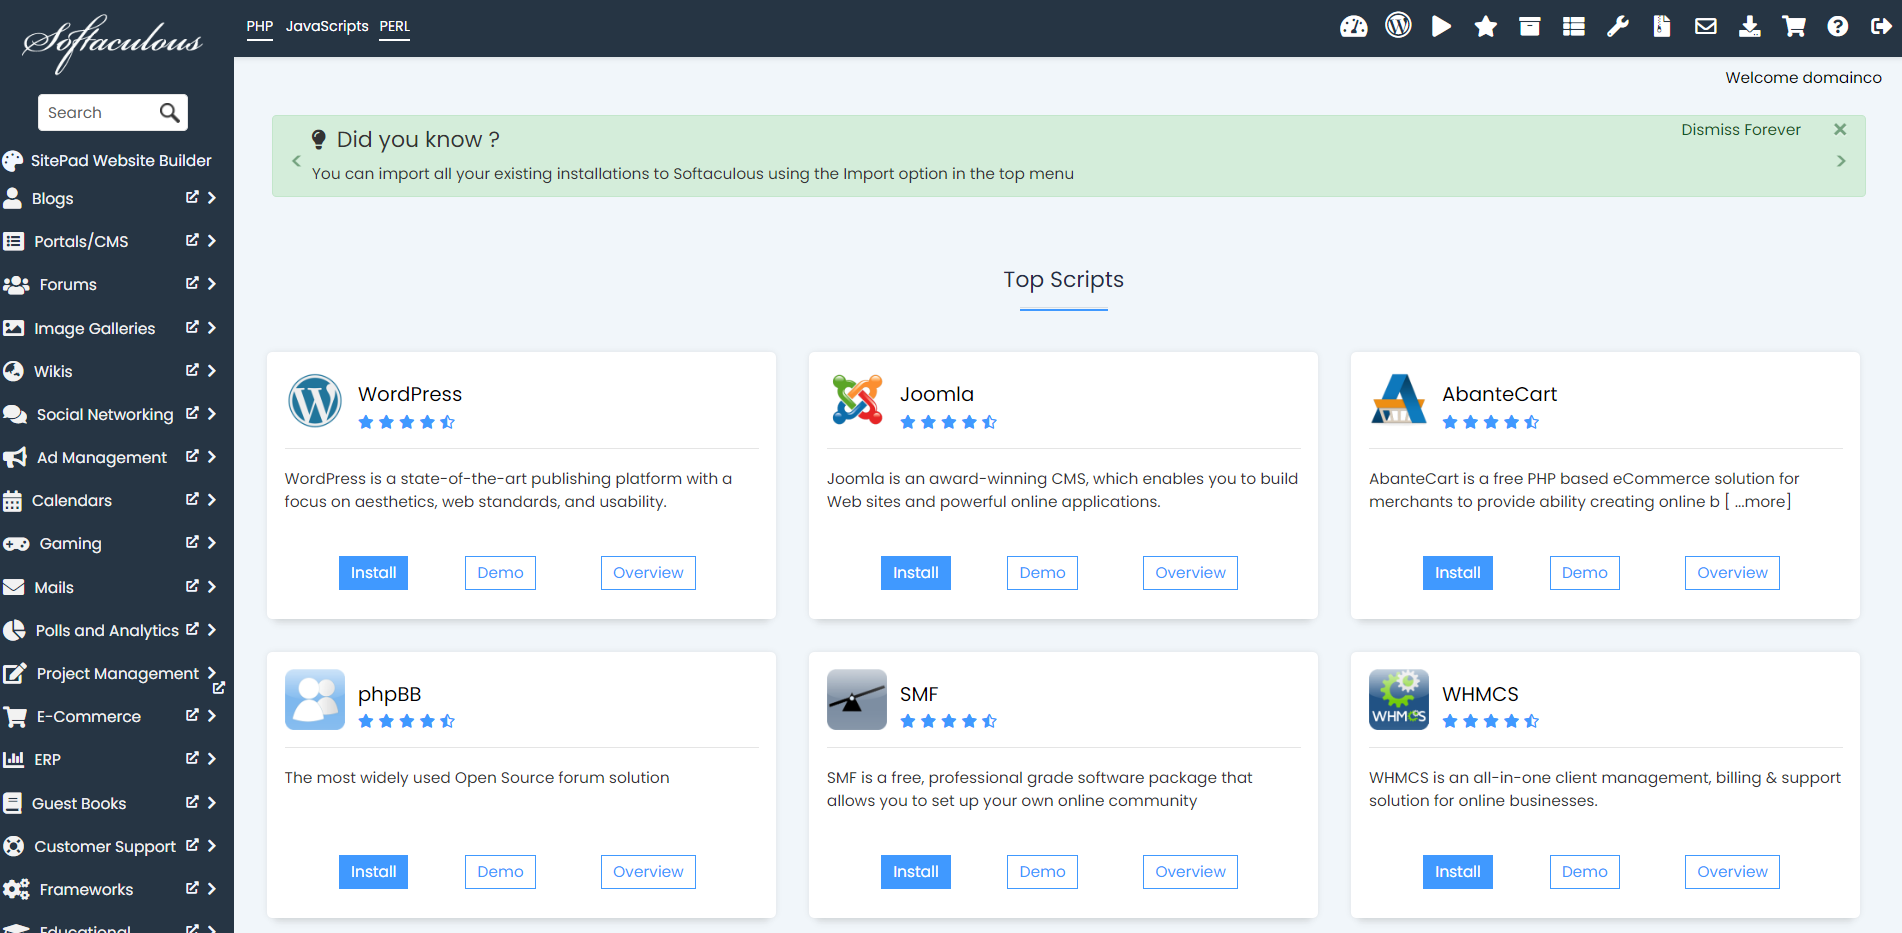1902x933 pixels.
Task: Click the Import installations download icon
Action: click(1750, 27)
